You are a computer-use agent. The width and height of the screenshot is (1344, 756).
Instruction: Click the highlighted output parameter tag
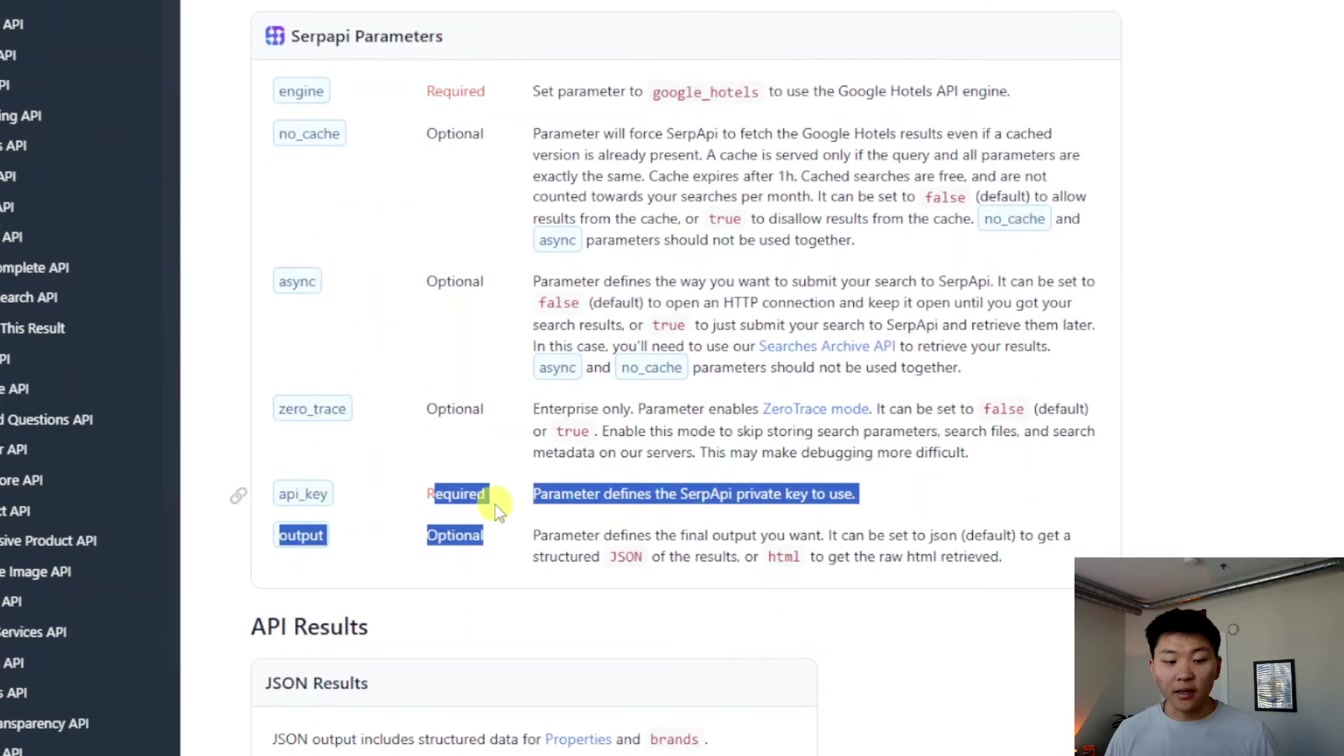click(x=301, y=536)
